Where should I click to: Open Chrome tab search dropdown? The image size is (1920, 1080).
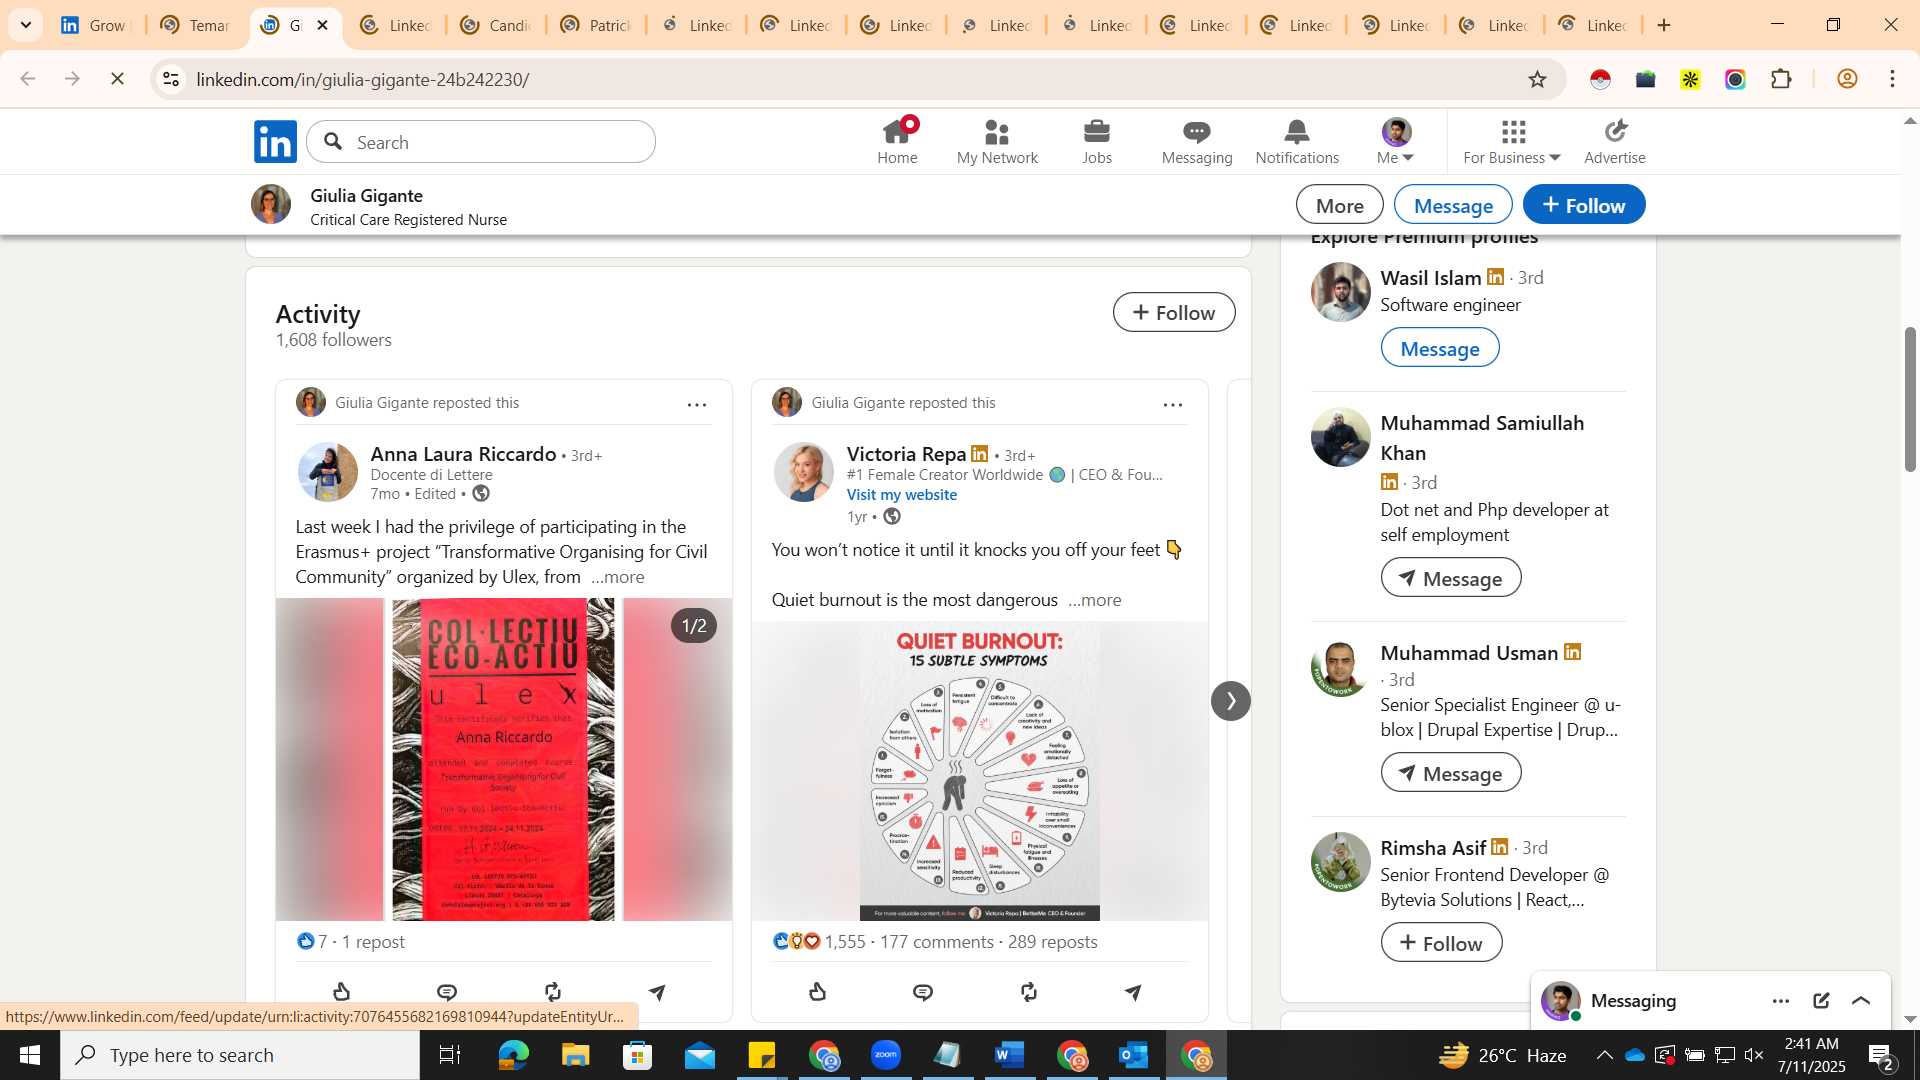point(25,25)
